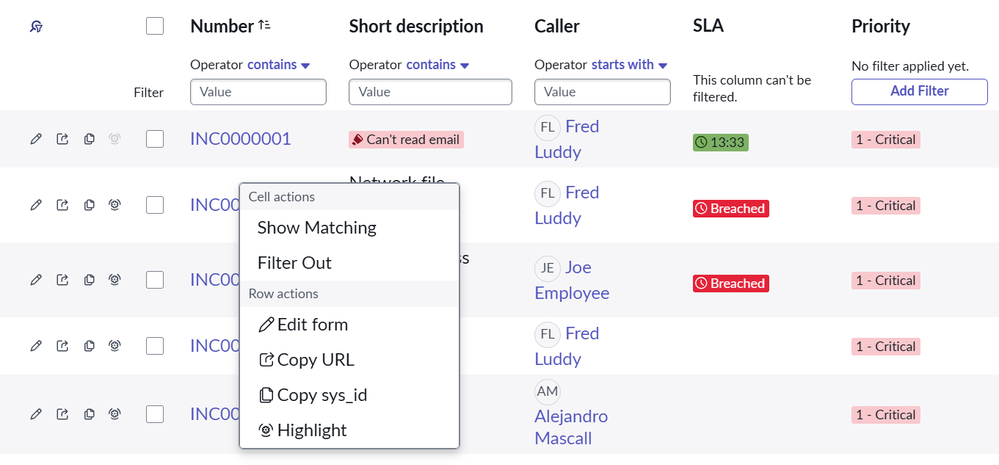Focus the Caller filter Value field
Image resolution: width=999 pixels, height=465 pixels.
[x=602, y=92]
